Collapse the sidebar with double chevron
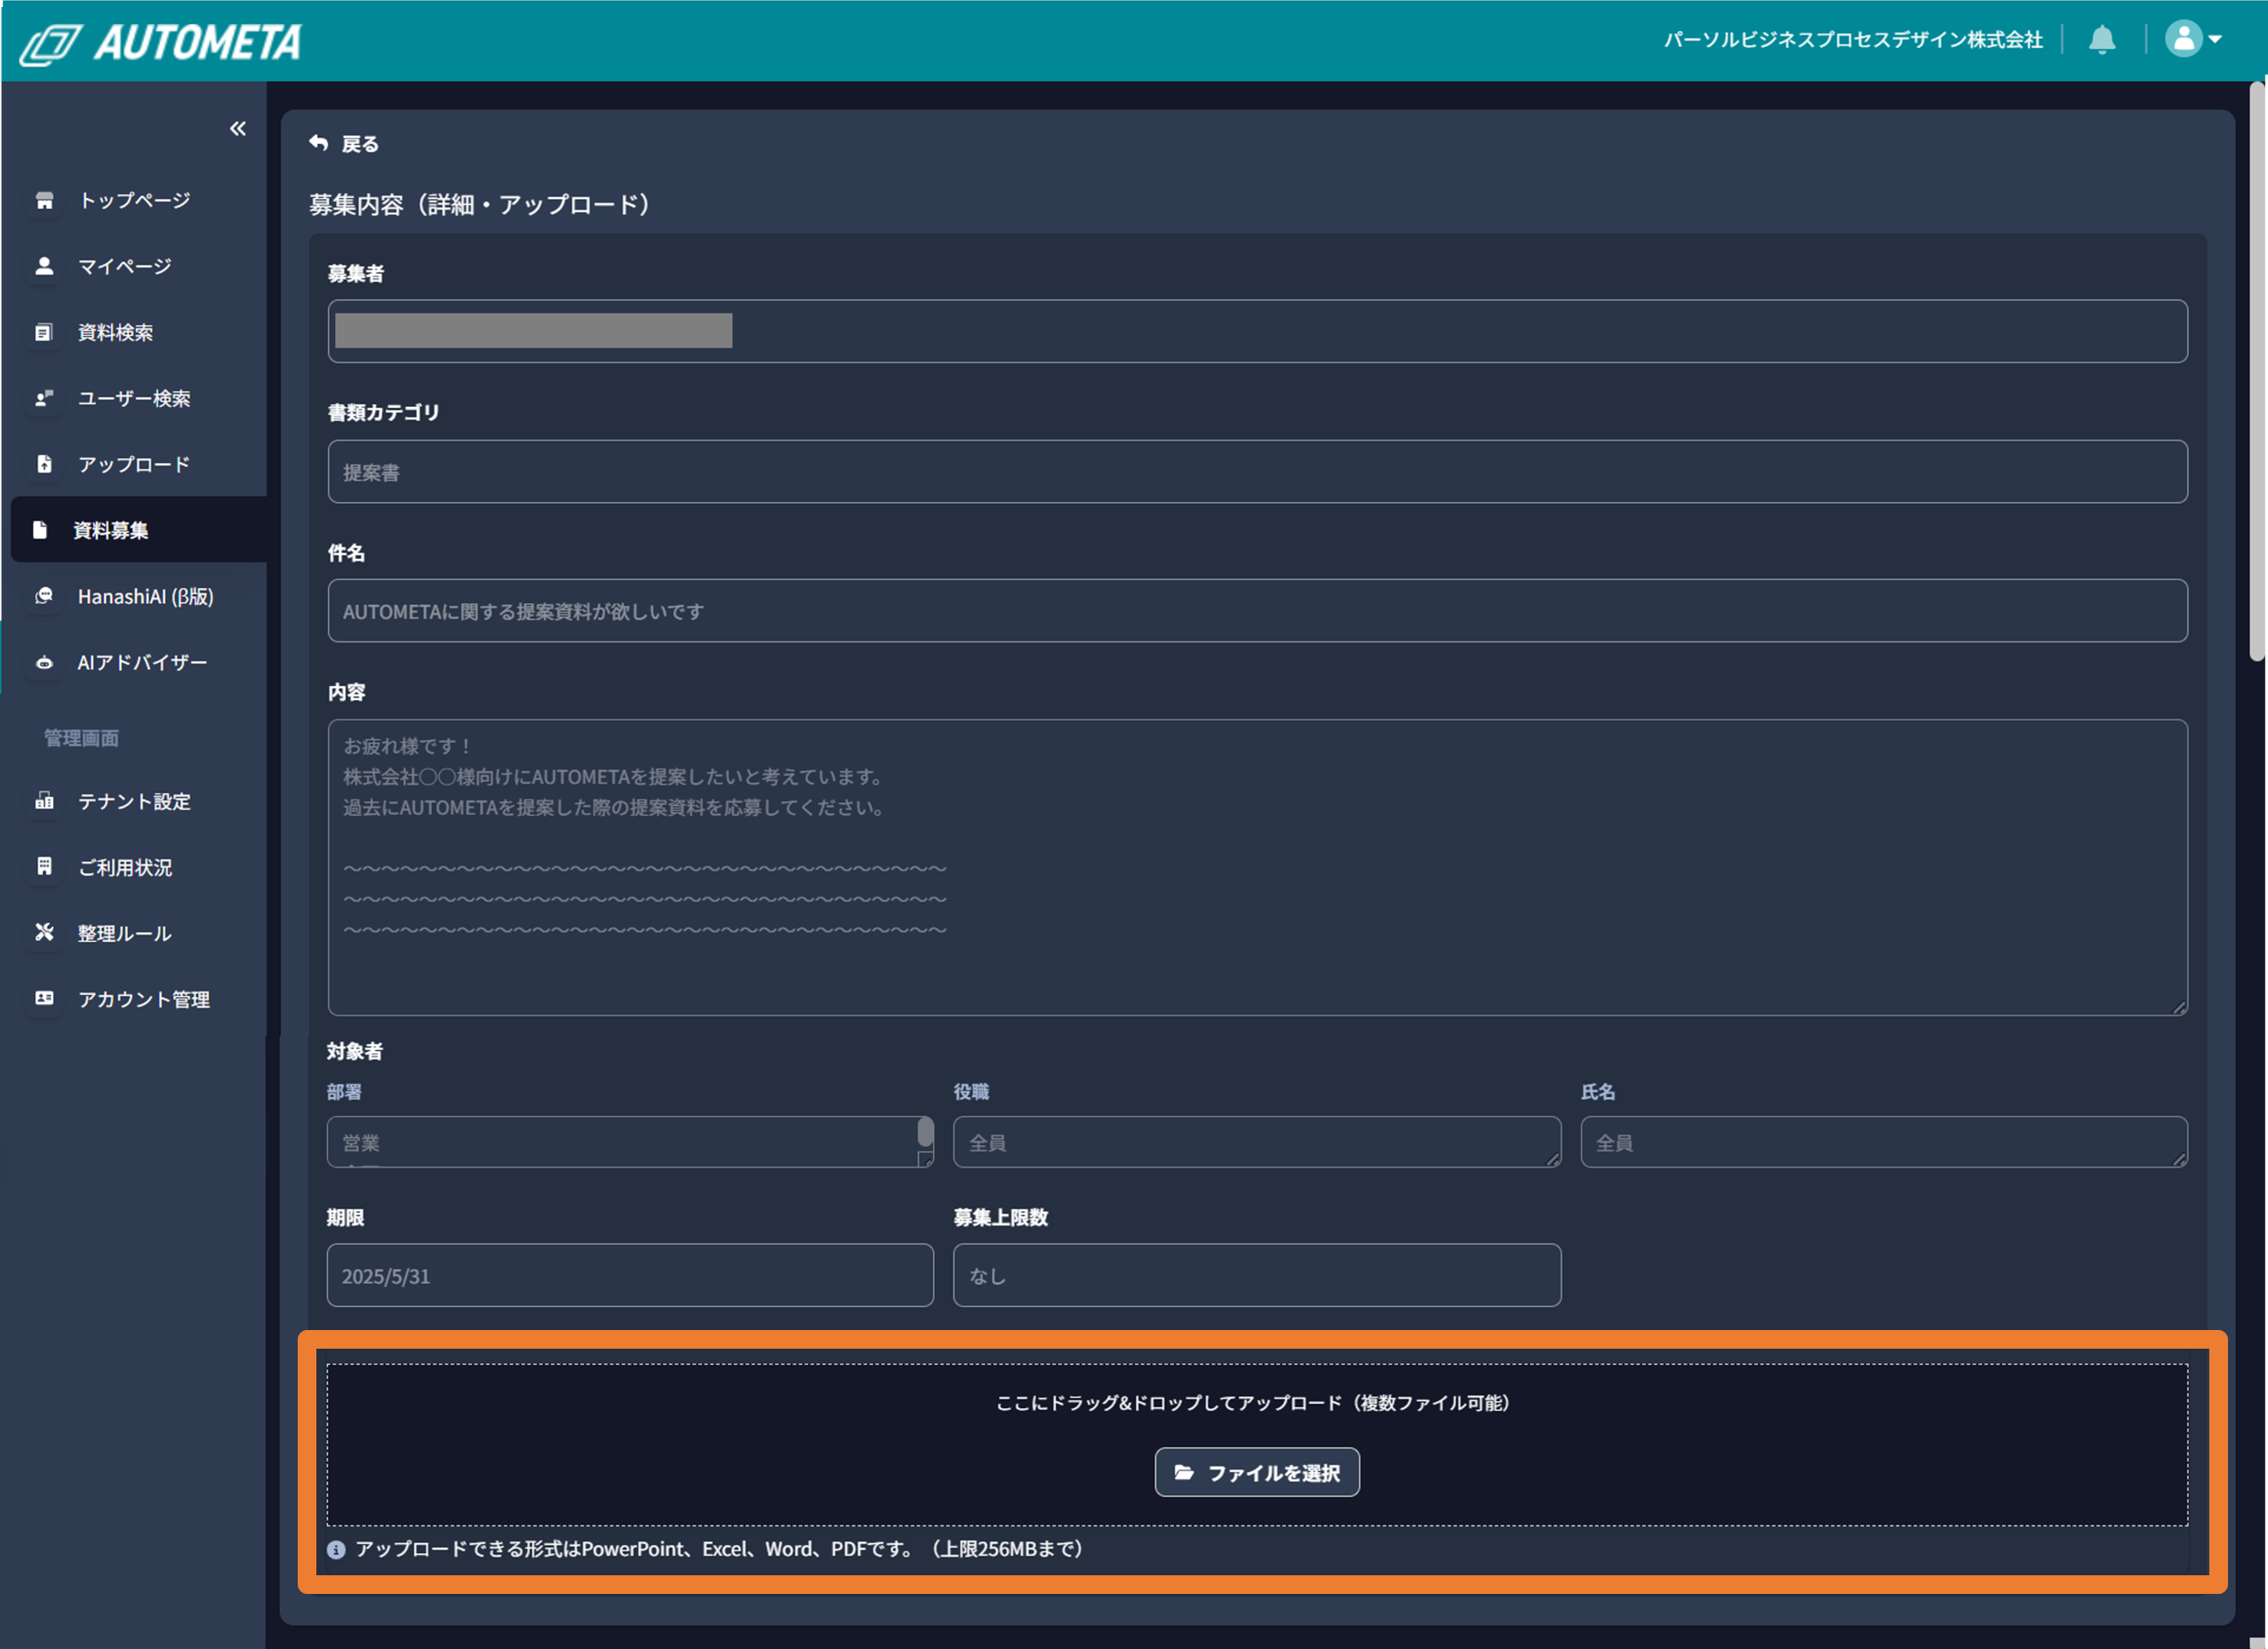Image resolution: width=2268 pixels, height=1649 pixels. 237,128
